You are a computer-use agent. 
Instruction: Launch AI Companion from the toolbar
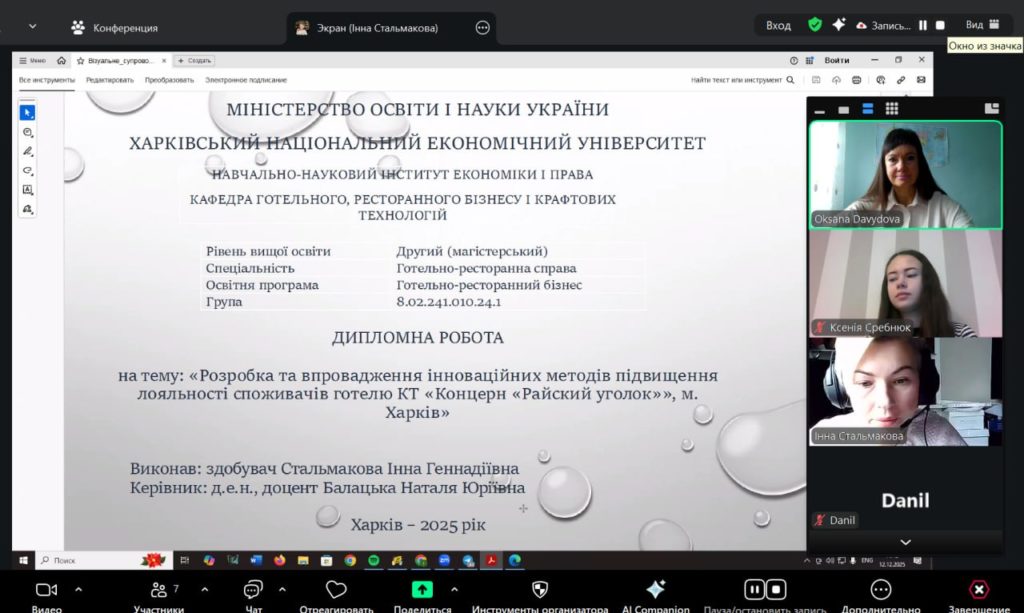point(656,589)
